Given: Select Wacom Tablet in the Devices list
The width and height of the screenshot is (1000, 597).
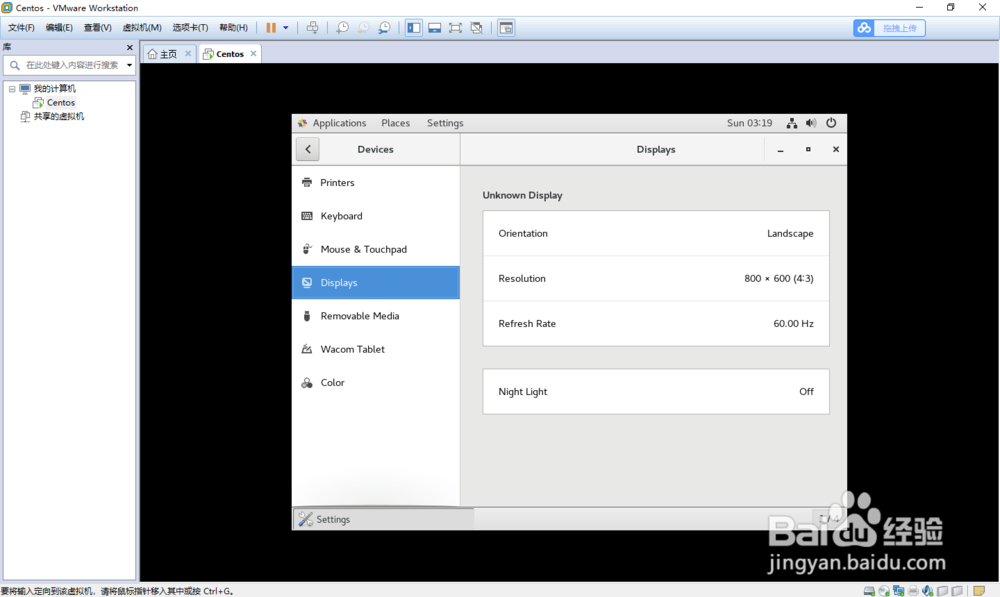Looking at the screenshot, I should point(376,349).
